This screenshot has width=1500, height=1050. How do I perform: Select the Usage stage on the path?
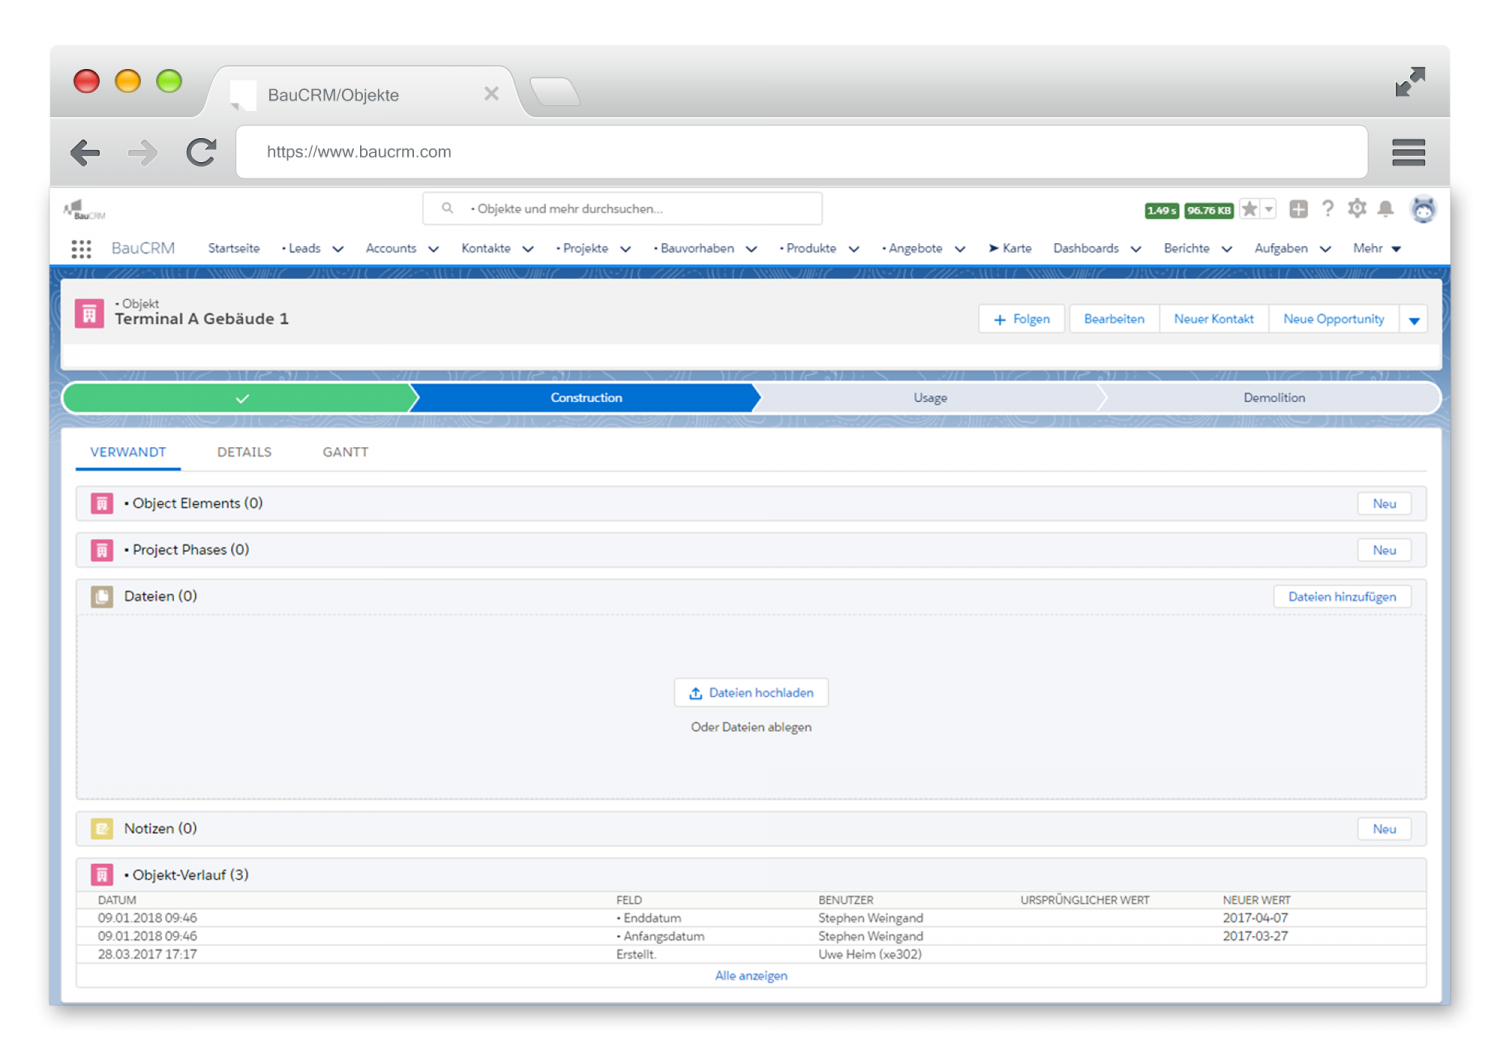coord(929,397)
